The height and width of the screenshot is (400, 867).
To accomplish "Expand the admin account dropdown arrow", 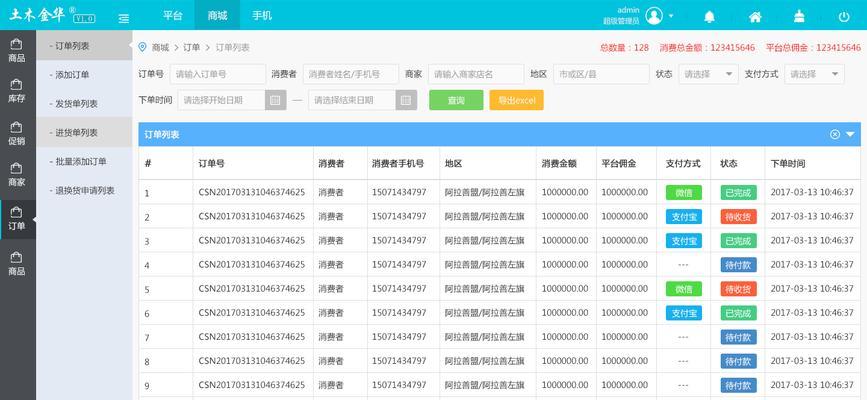I will click(671, 15).
